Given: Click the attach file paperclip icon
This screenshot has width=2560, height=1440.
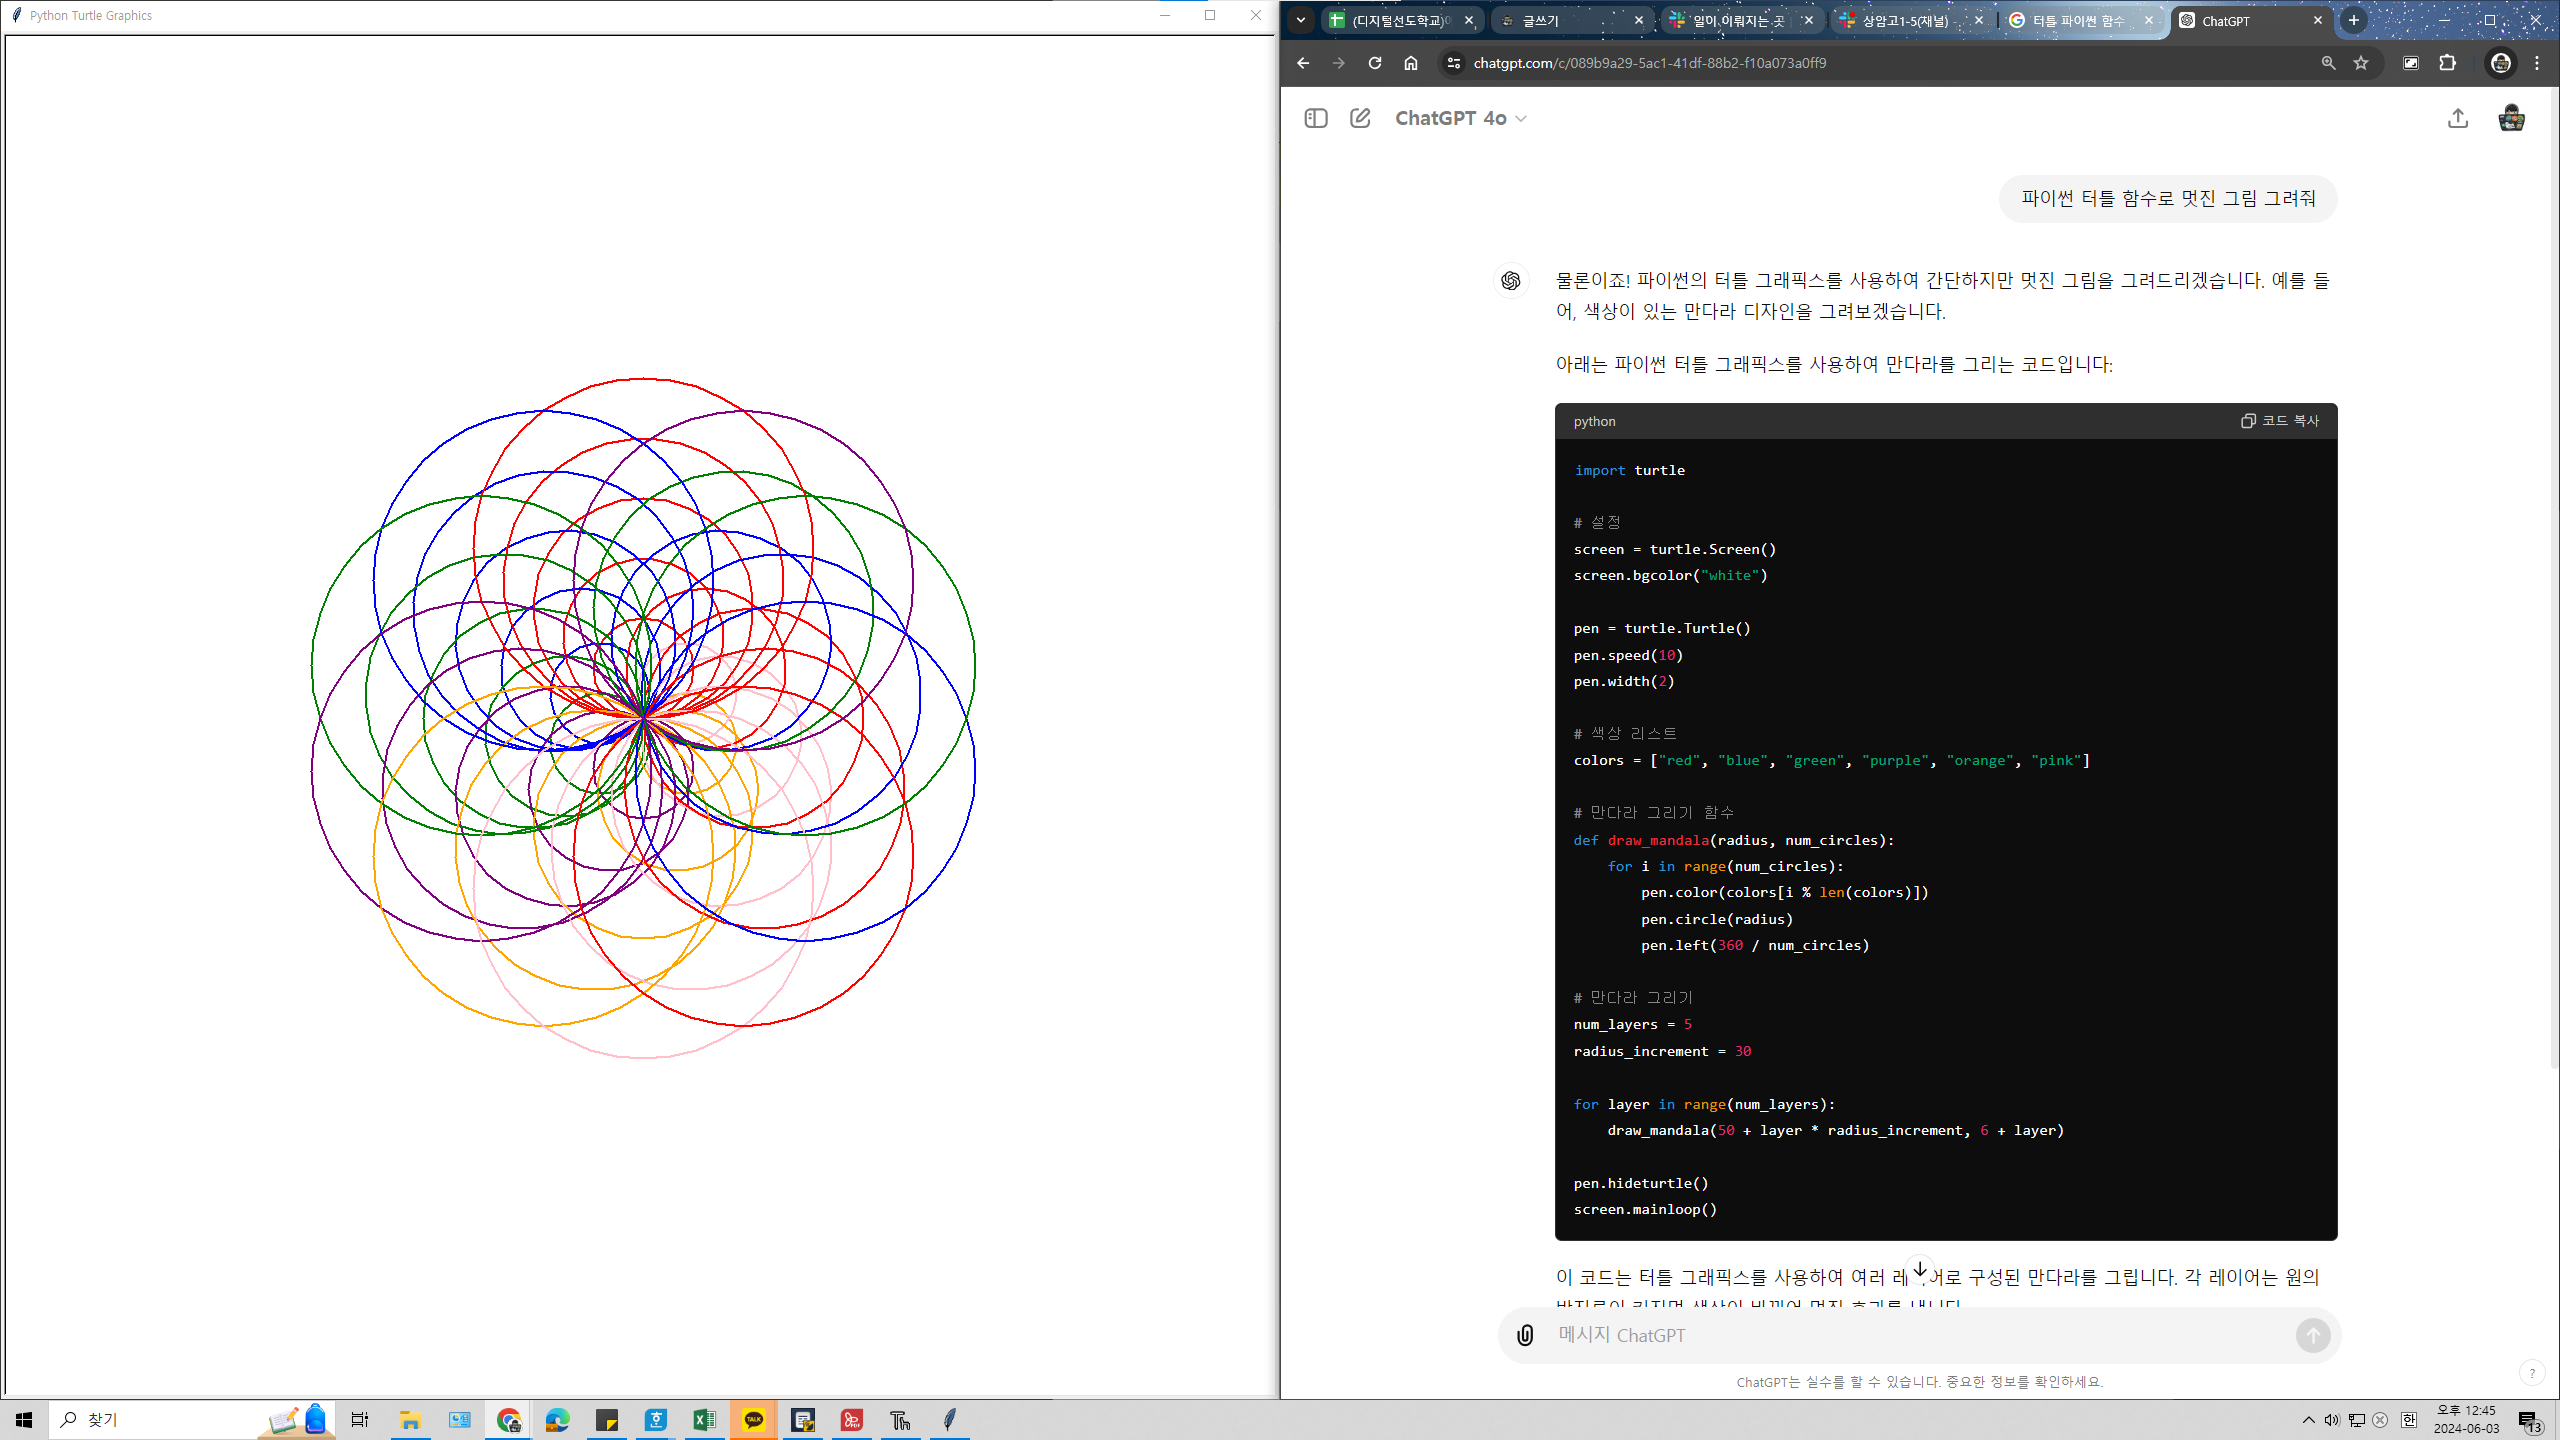Looking at the screenshot, I should tap(1525, 1335).
